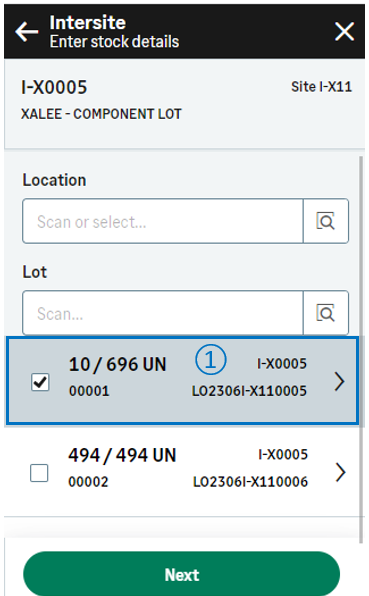369x596 pixels.
Task: Tap the green Next button
Action: coord(182,574)
